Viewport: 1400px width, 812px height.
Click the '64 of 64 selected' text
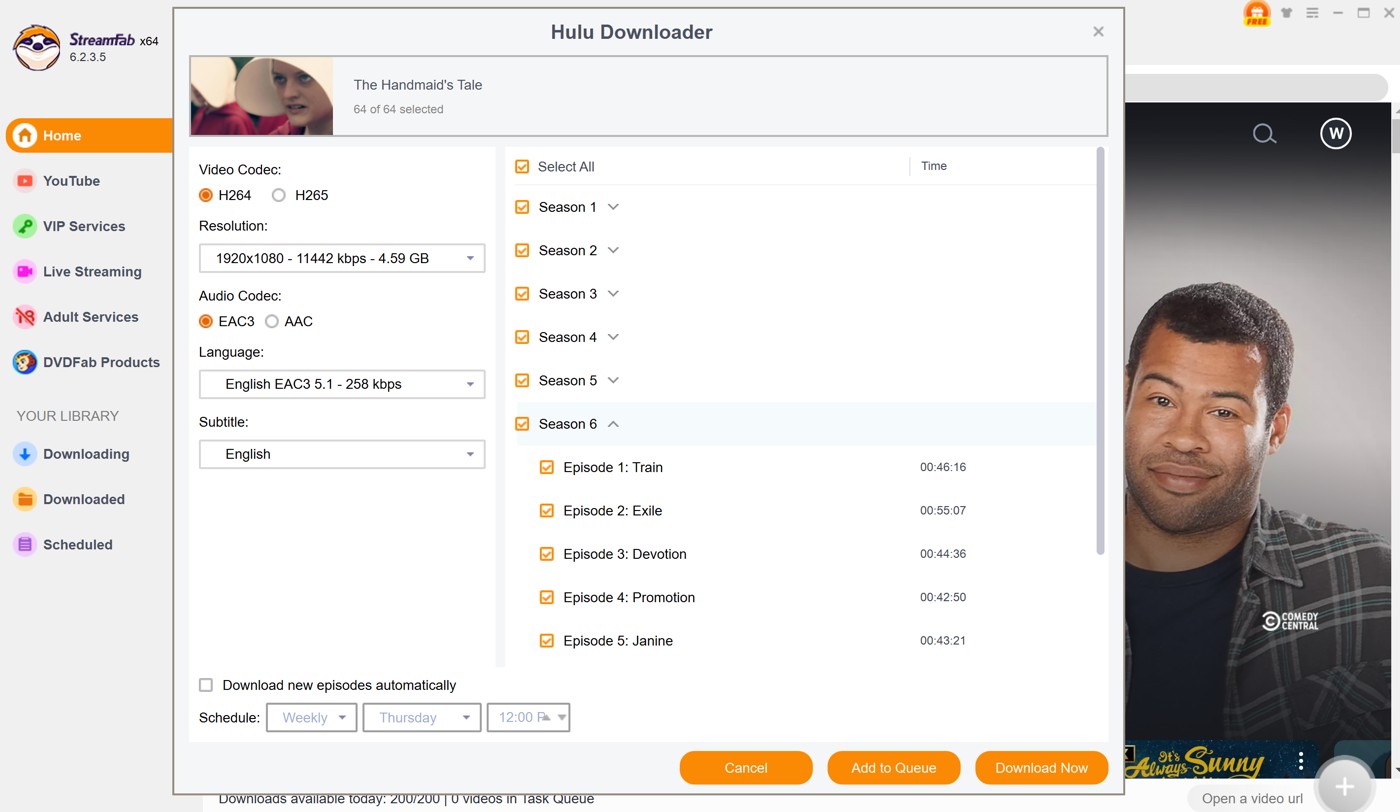398,109
